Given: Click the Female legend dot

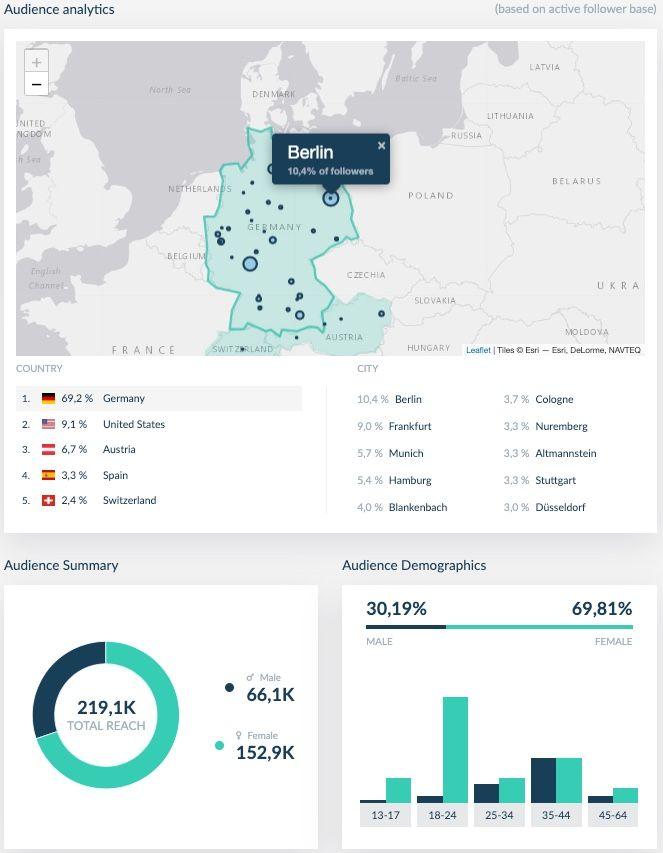Looking at the screenshot, I should pyautogui.click(x=220, y=745).
